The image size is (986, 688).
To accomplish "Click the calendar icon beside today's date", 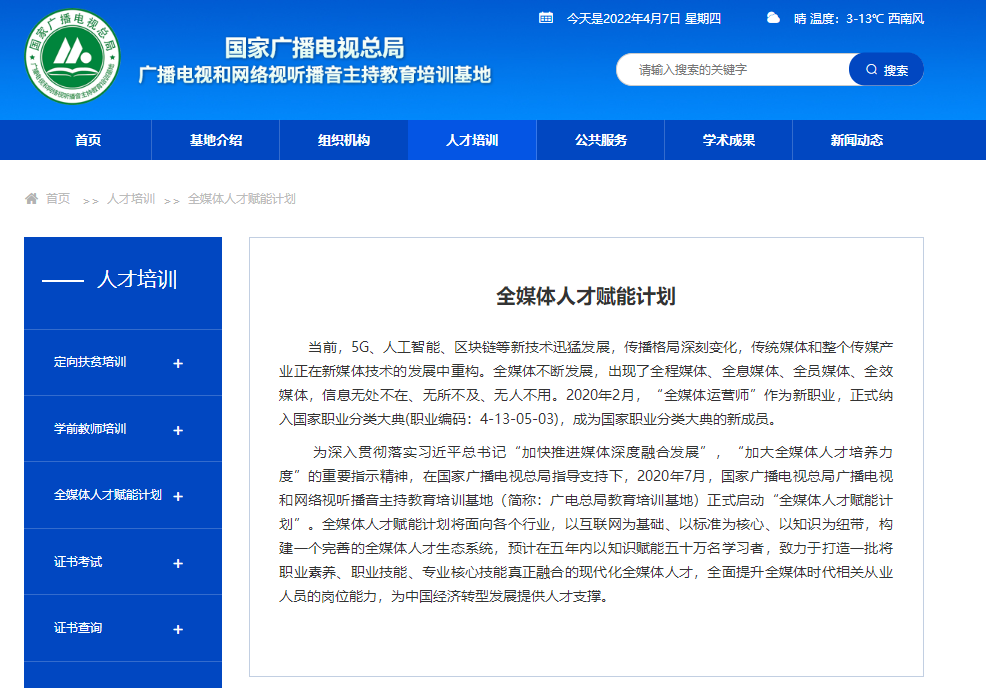I will pos(545,17).
